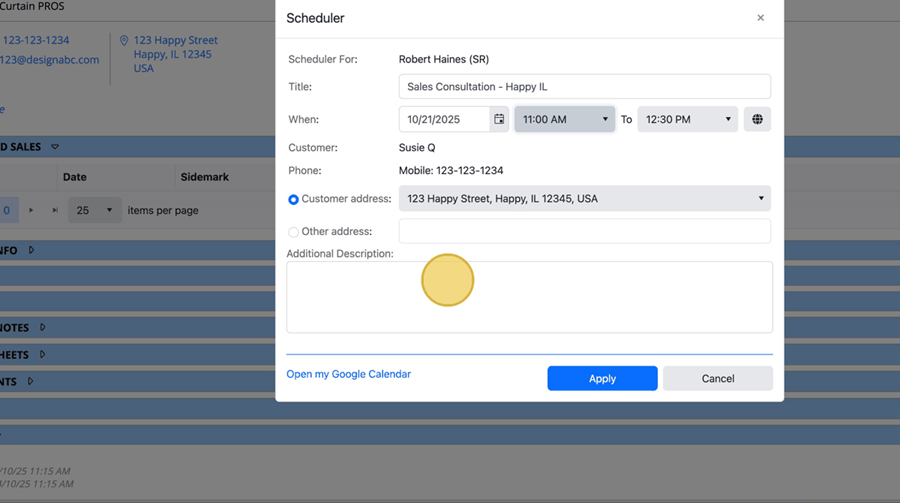Open my Google Calendar link
900x503 pixels.
click(348, 374)
